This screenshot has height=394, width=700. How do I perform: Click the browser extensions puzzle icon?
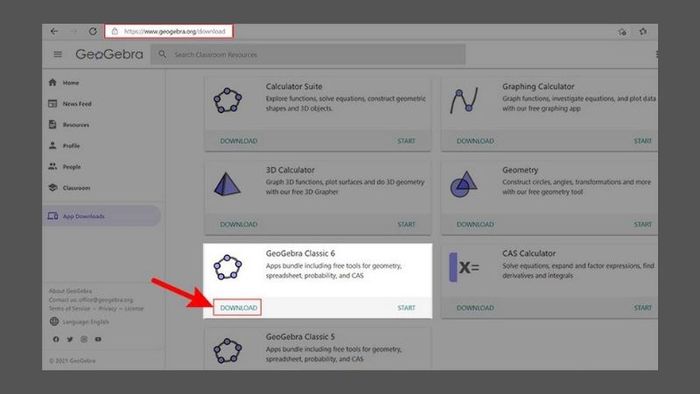pyautogui.click(x=643, y=32)
